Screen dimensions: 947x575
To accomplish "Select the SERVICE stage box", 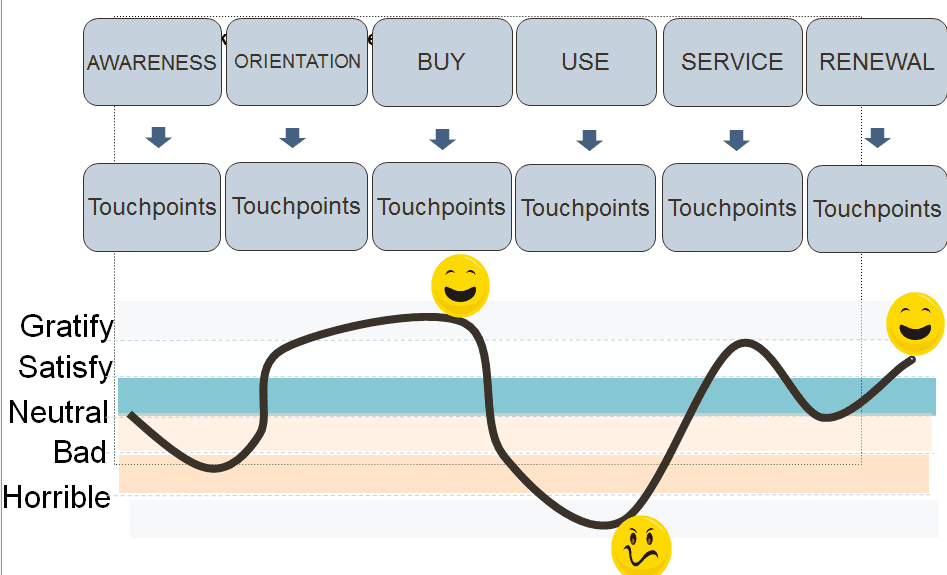I will click(733, 62).
